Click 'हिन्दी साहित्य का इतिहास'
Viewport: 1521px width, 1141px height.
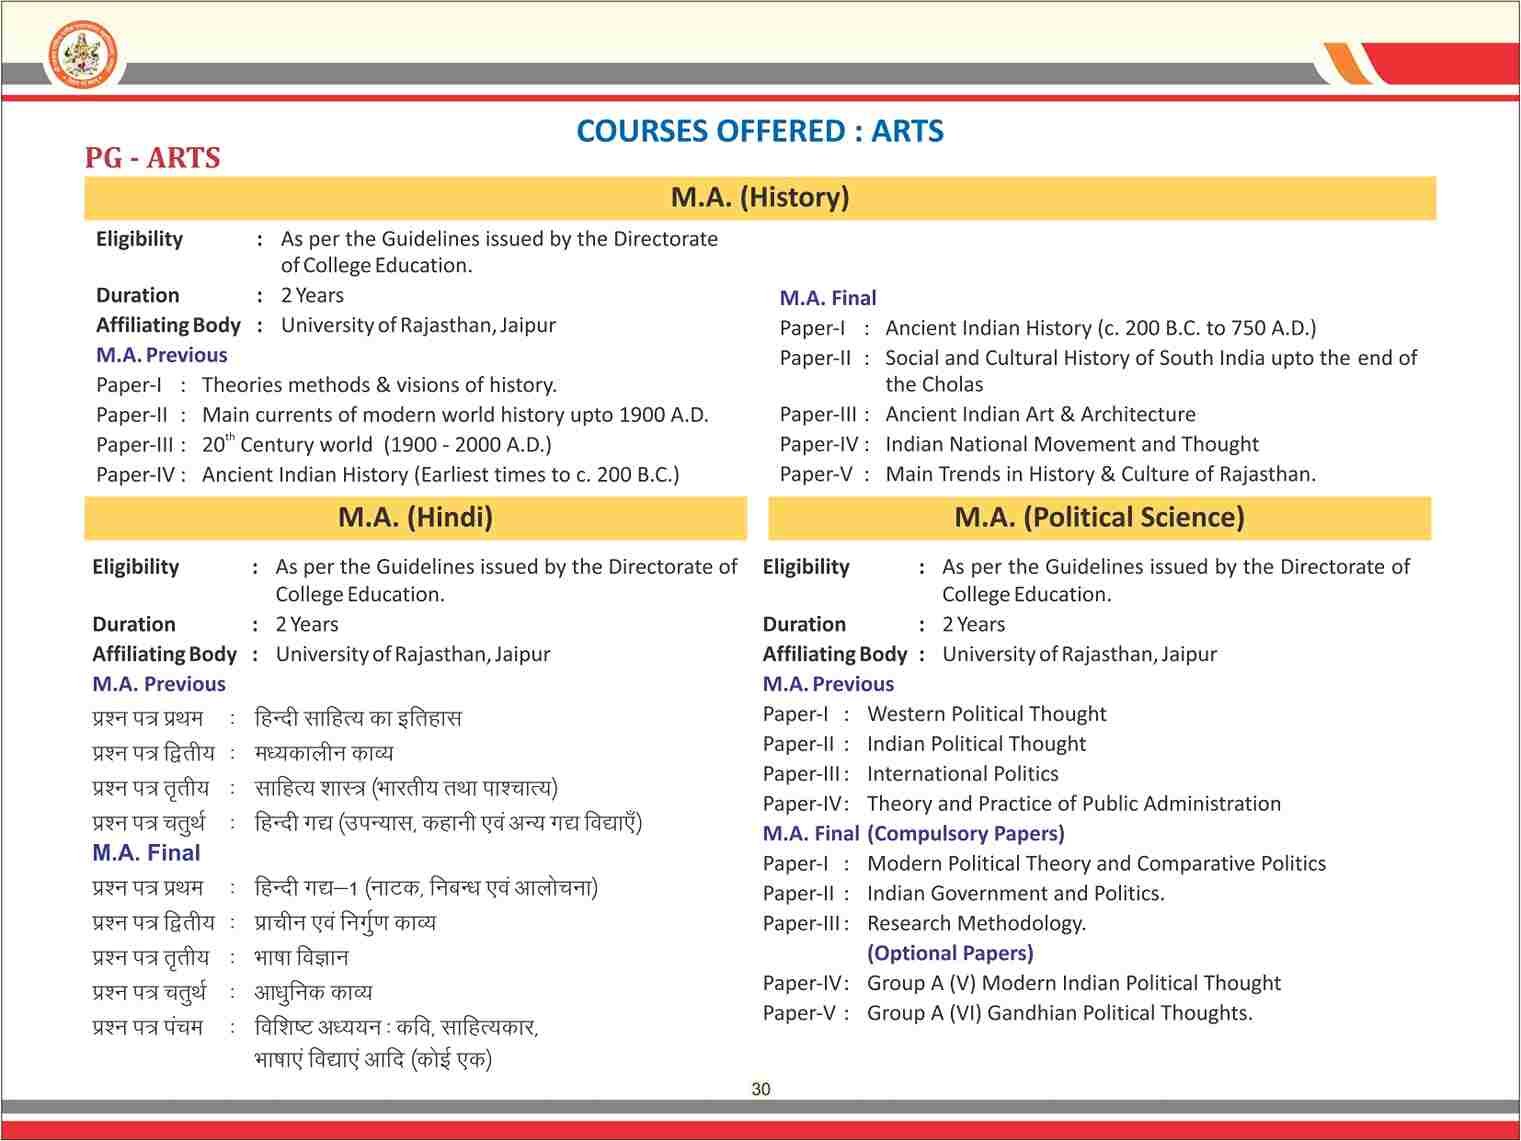pos(358,718)
